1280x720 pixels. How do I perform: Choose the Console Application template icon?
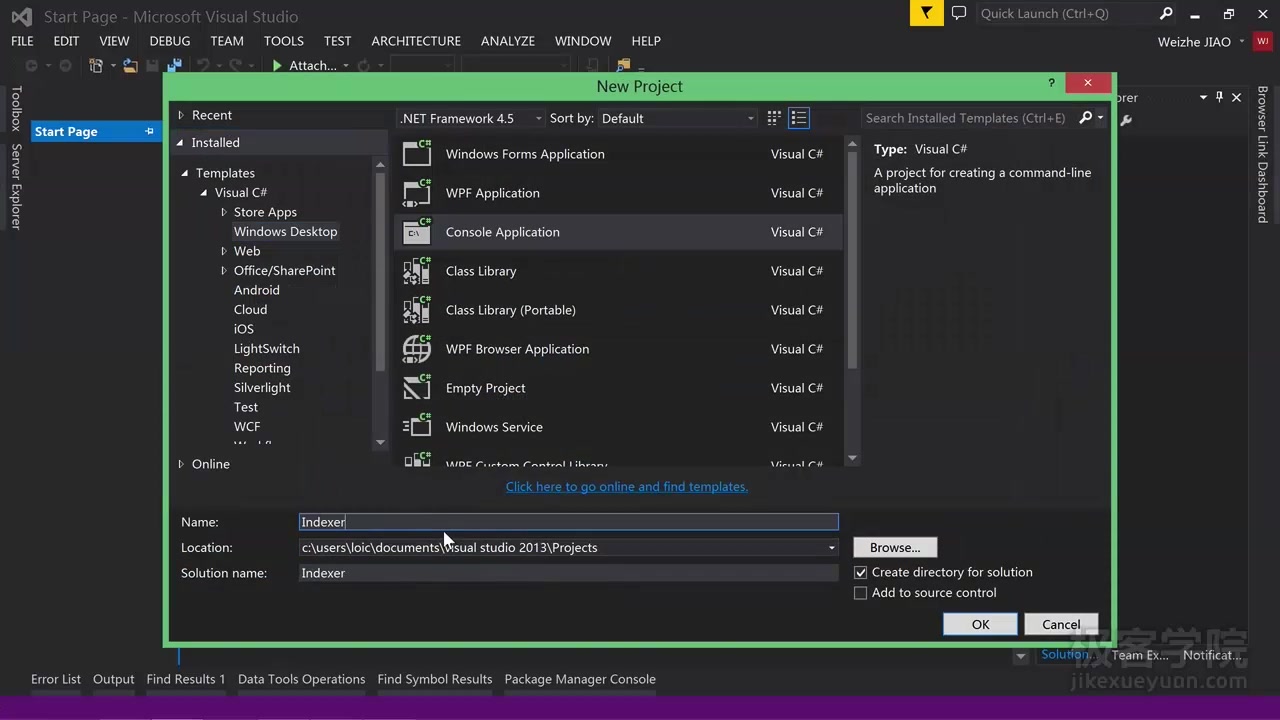pyautogui.click(x=417, y=231)
